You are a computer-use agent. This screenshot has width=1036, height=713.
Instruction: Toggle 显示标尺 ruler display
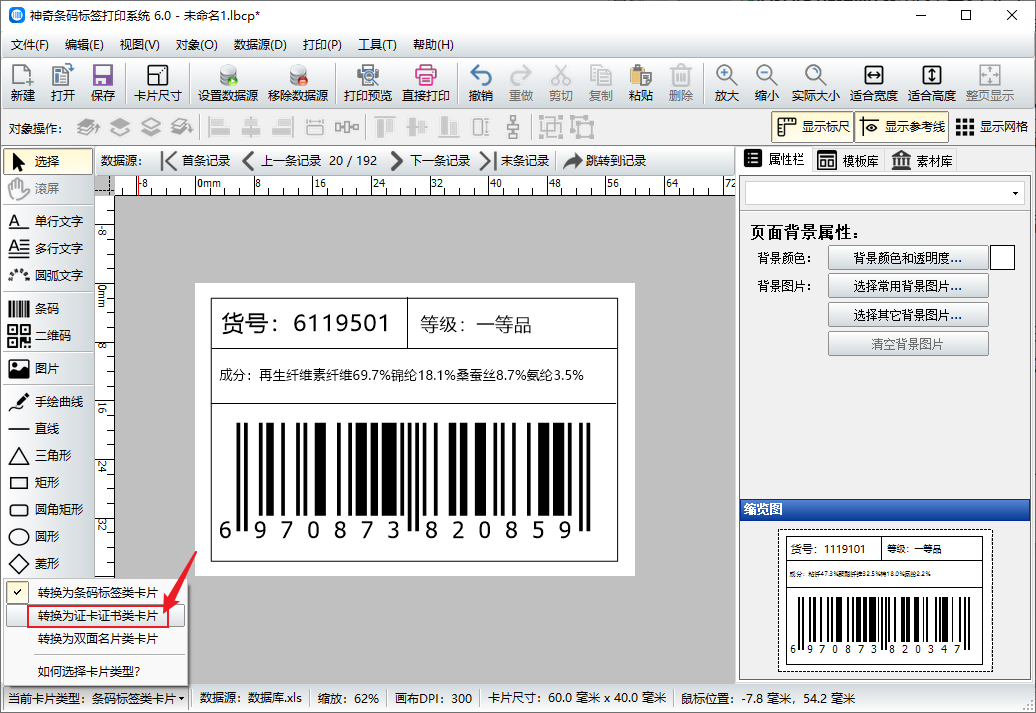pyautogui.click(x=813, y=126)
